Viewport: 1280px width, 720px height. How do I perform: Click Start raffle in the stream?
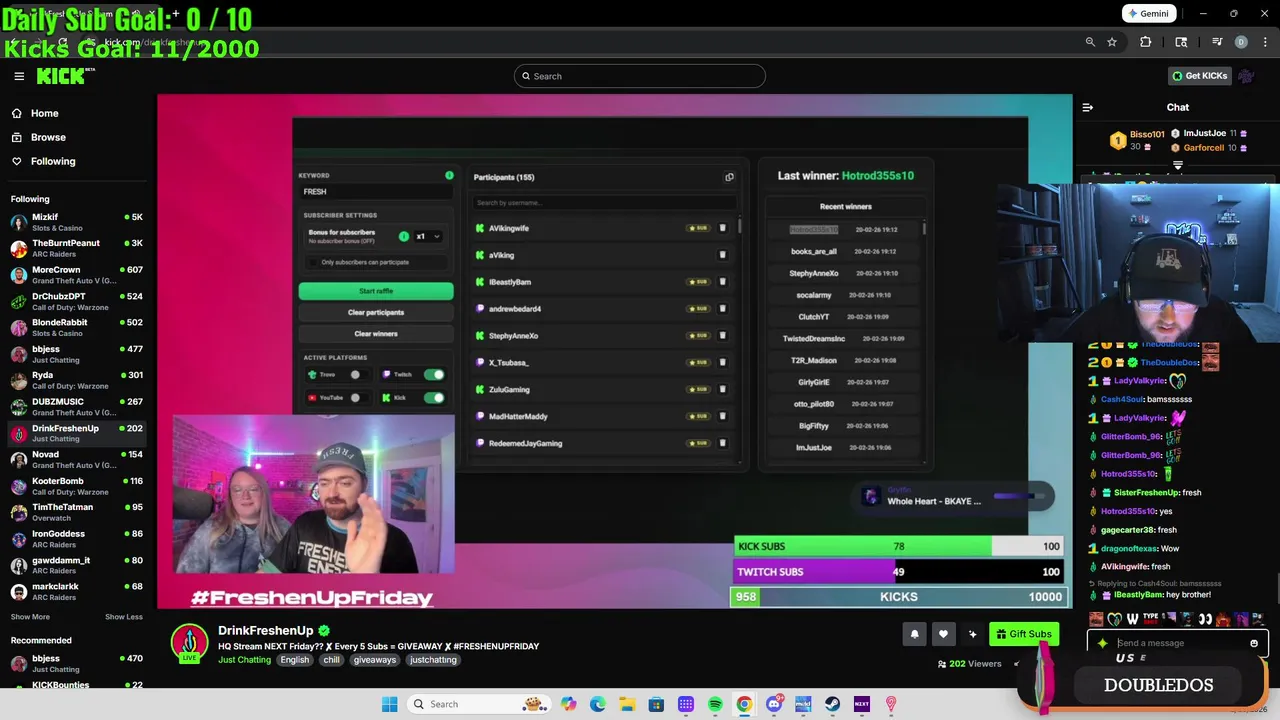(376, 291)
